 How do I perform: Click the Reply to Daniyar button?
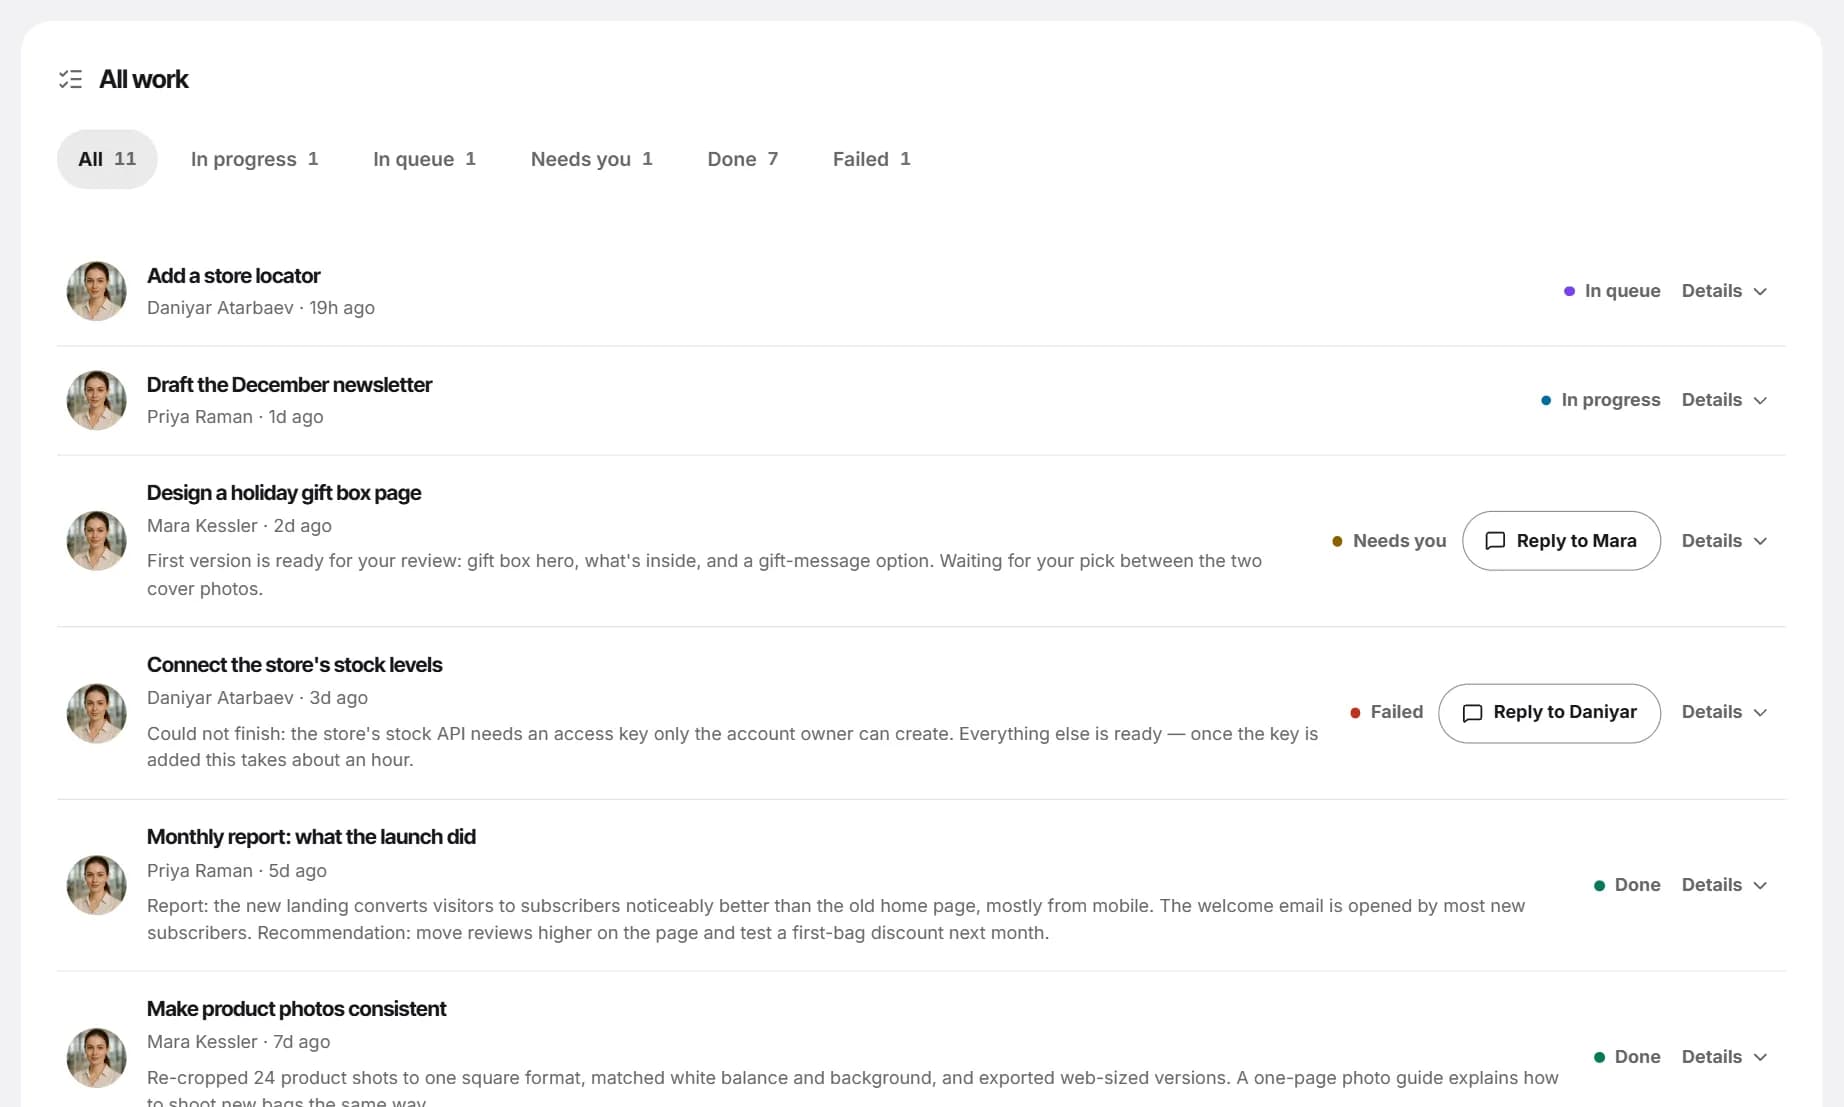click(x=1549, y=713)
